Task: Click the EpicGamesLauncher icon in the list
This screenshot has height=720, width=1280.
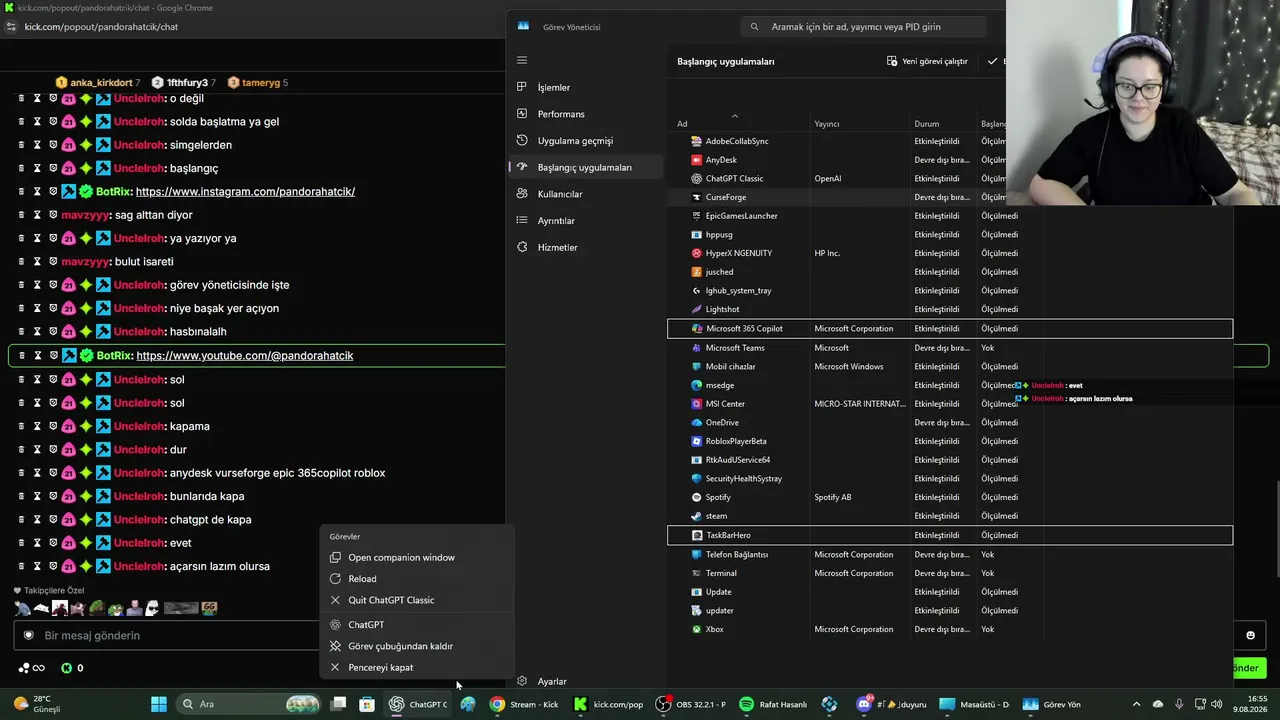Action: point(697,216)
